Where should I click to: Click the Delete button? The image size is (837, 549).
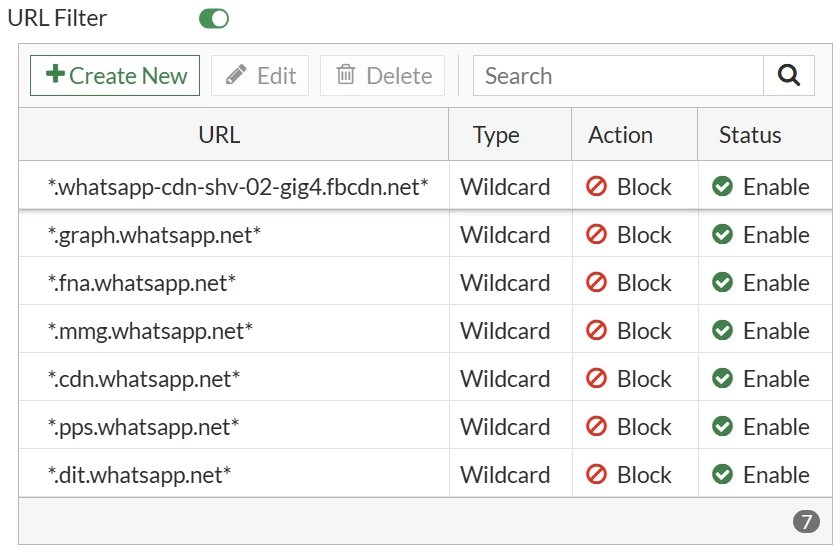(382, 76)
